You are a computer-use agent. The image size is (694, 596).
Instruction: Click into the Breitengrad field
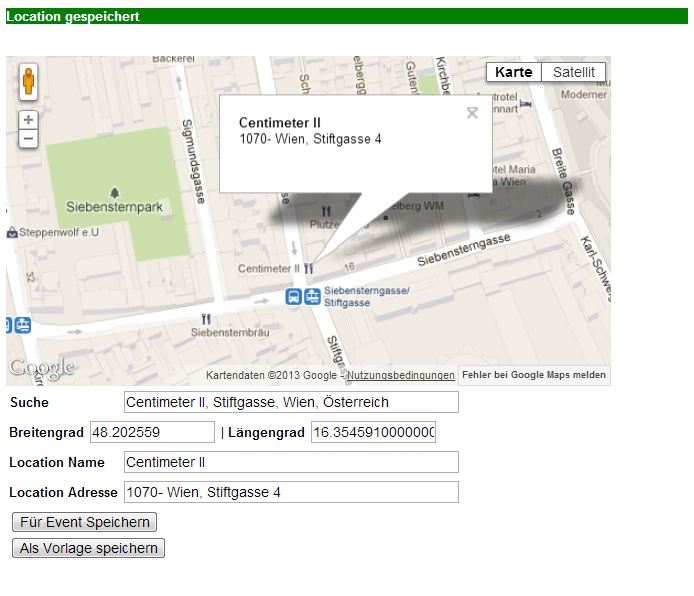[x=152, y=432]
